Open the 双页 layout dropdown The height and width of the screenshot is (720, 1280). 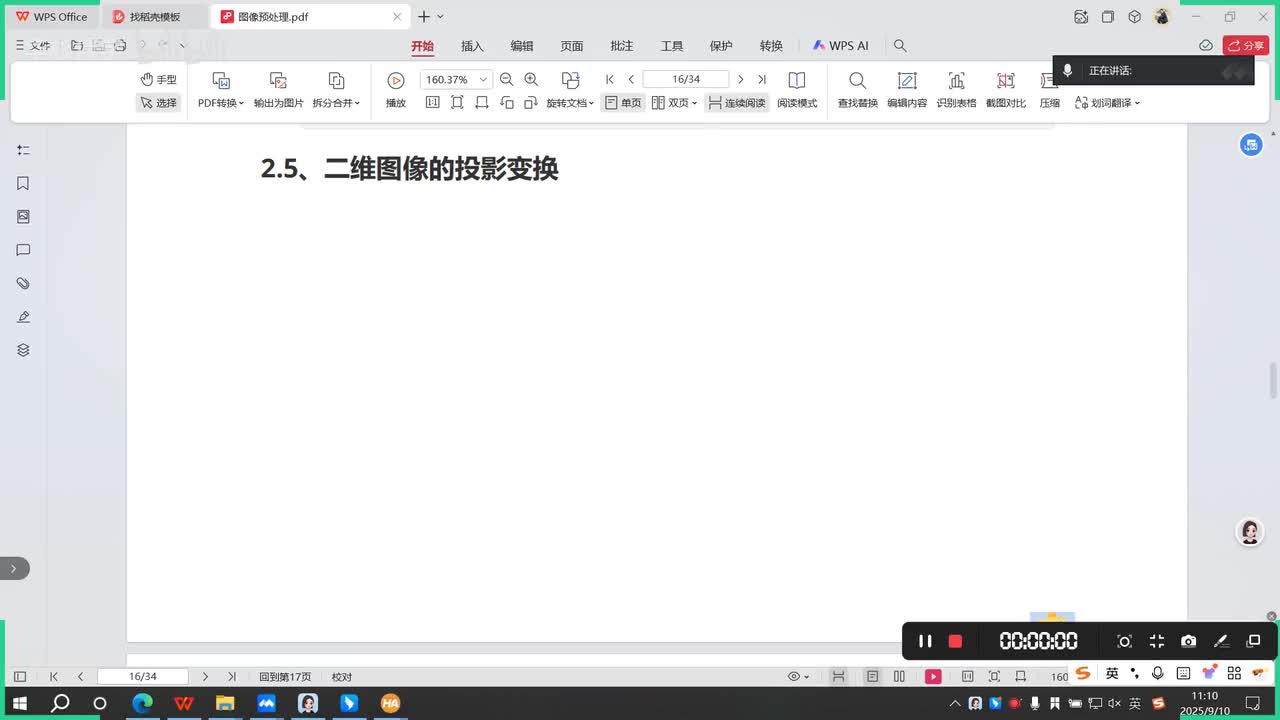tap(674, 103)
